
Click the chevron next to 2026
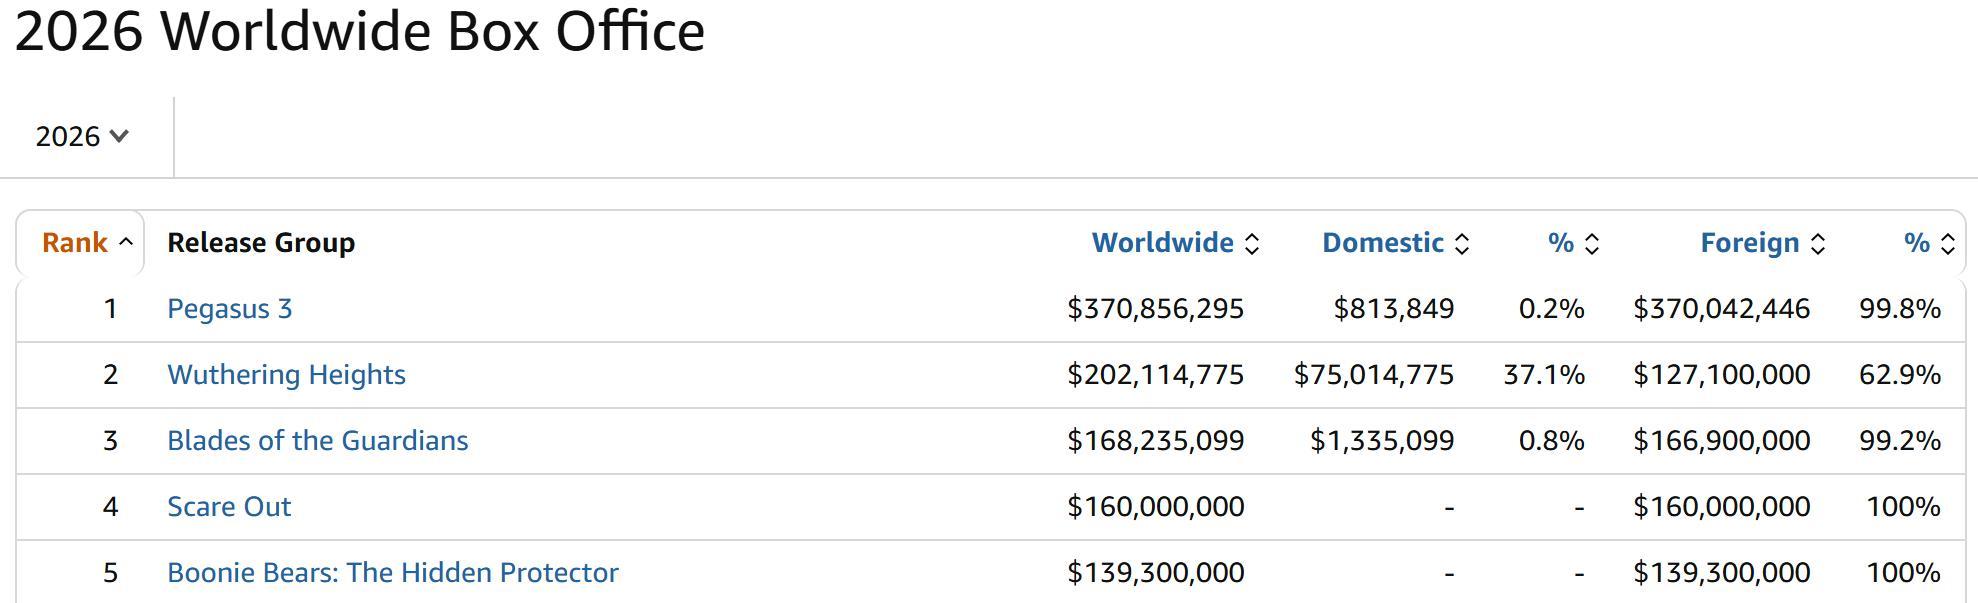point(119,136)
